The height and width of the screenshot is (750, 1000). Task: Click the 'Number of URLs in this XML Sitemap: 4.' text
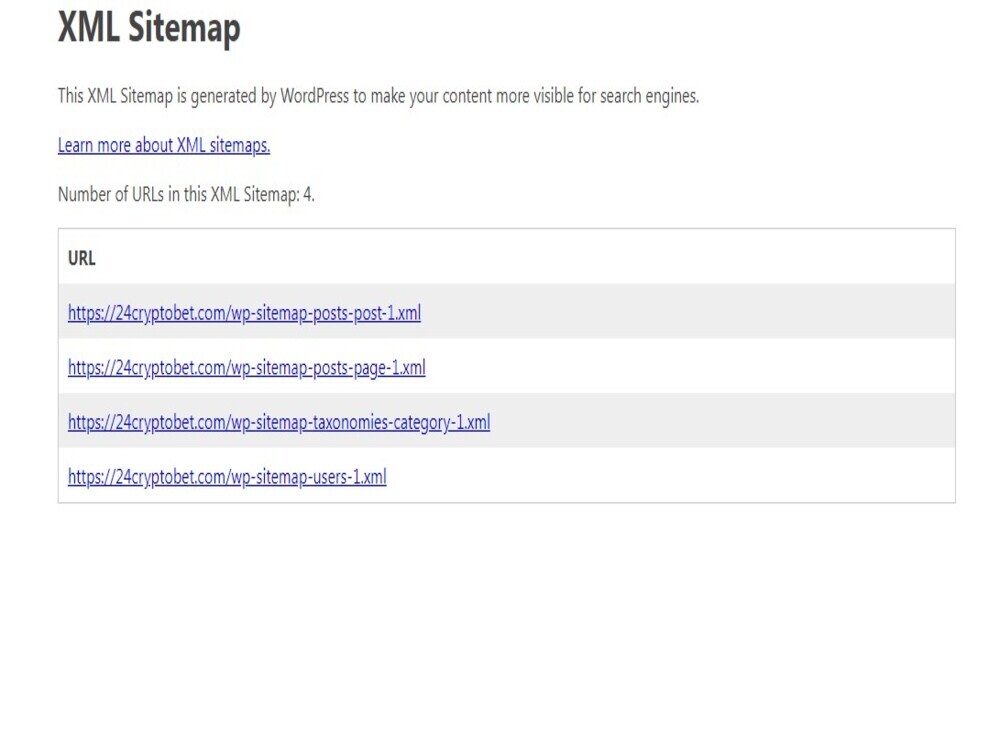tap(186, 194)
